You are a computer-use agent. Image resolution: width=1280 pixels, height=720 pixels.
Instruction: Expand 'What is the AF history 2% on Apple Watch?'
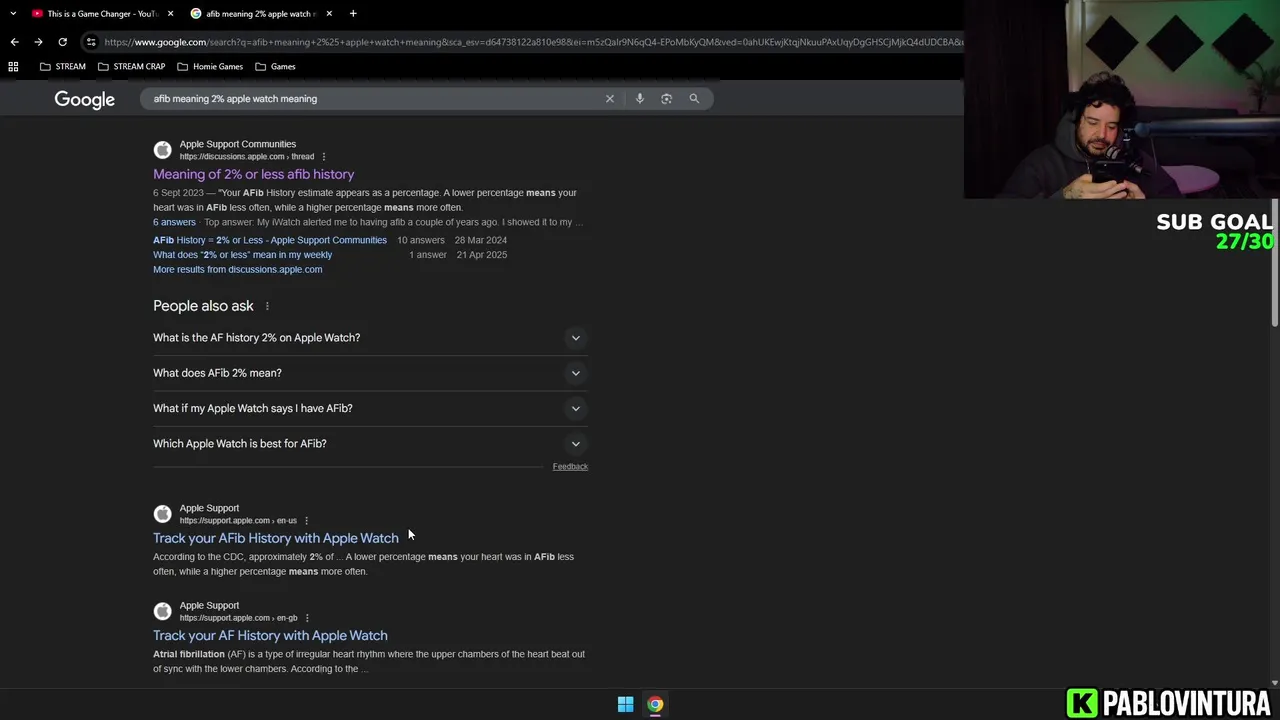click(370, 338)
